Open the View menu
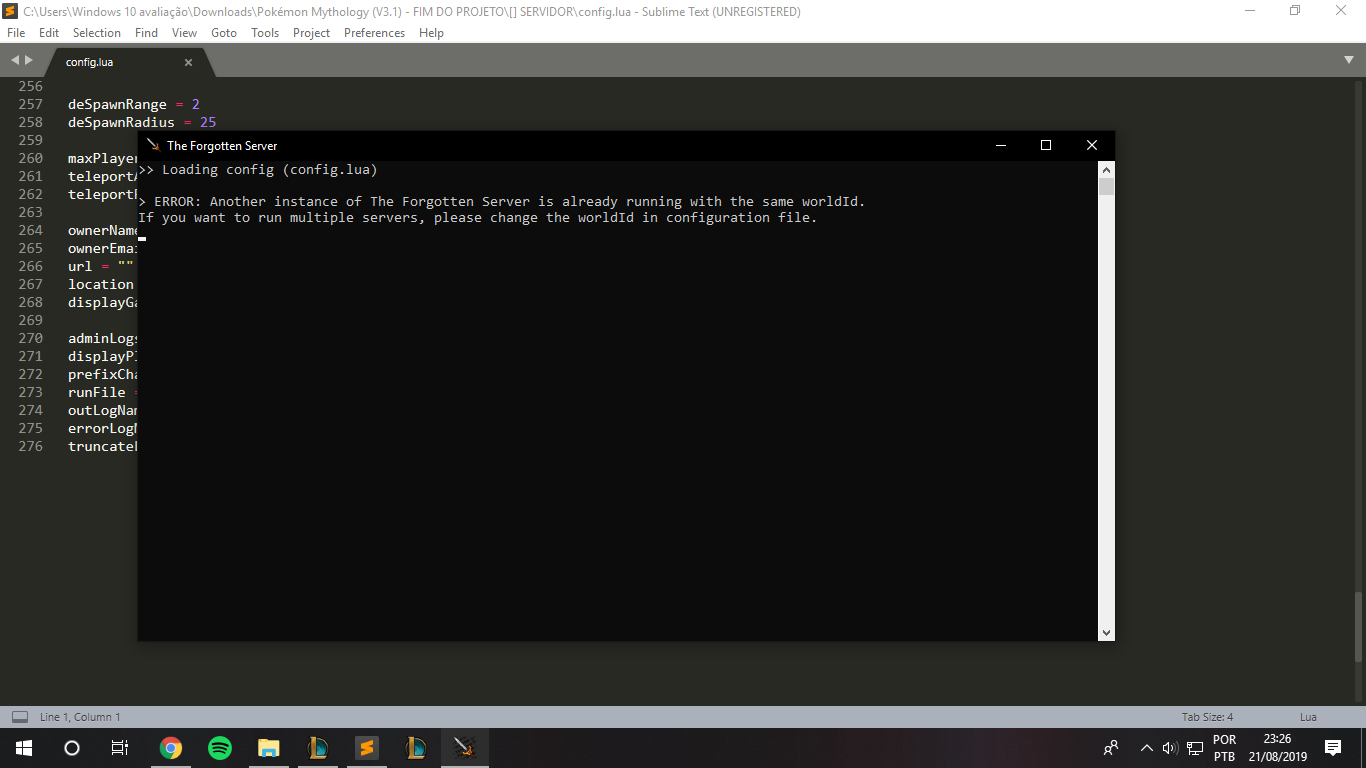 coord(184,33)
